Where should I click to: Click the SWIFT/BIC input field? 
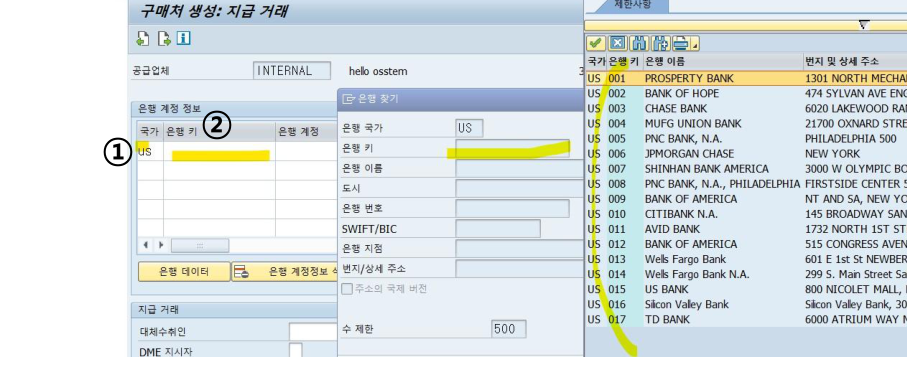(497, 229)
